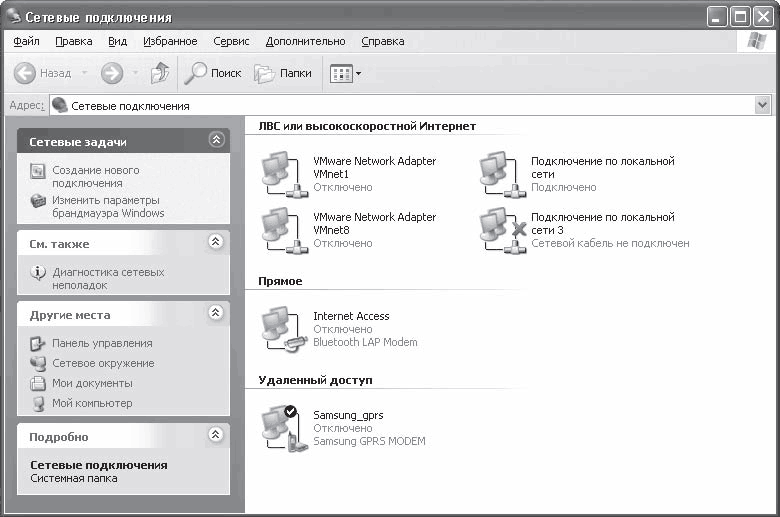Select Подключение по локальной сети icon
The height and width of the screenshot is (517, 780).
click(502, 174)
